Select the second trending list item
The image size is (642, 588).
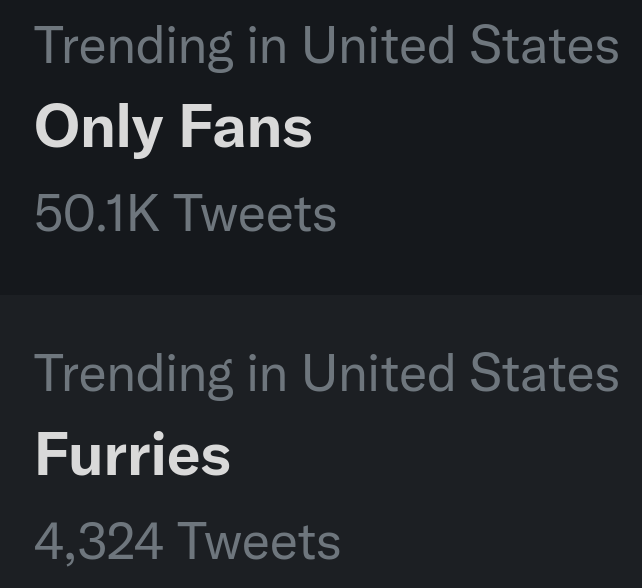pyautogui.click(x=320, y=450)
